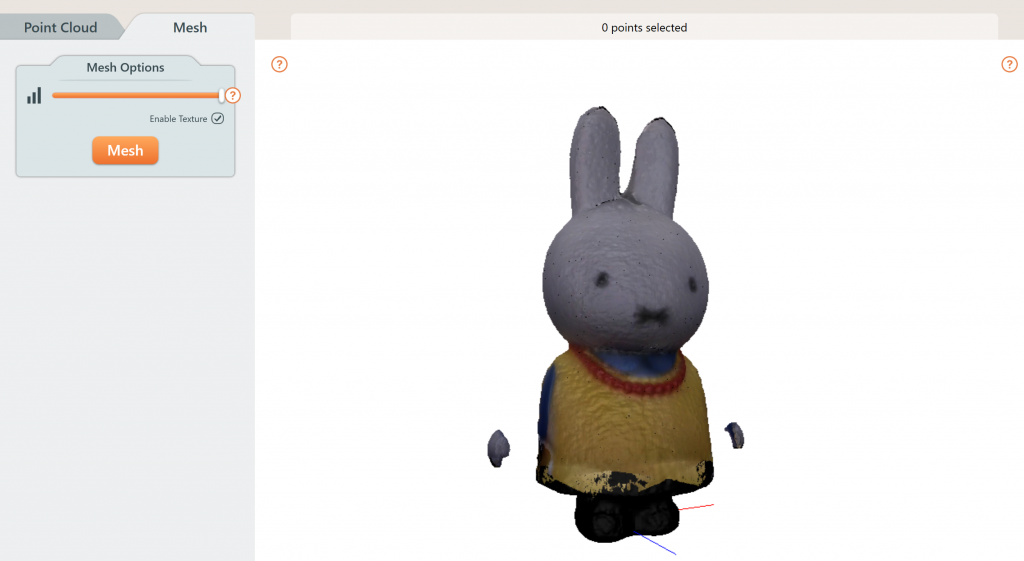Viewport: 1024px width, 561px height.
Task: Click the blue axis line below the model
Action: 656,545
